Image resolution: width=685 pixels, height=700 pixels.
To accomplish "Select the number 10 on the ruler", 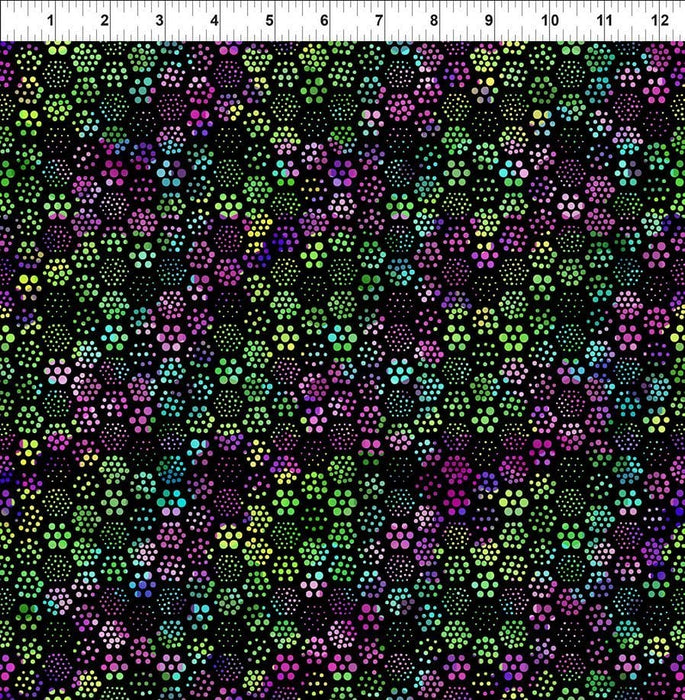I will 549,20.
